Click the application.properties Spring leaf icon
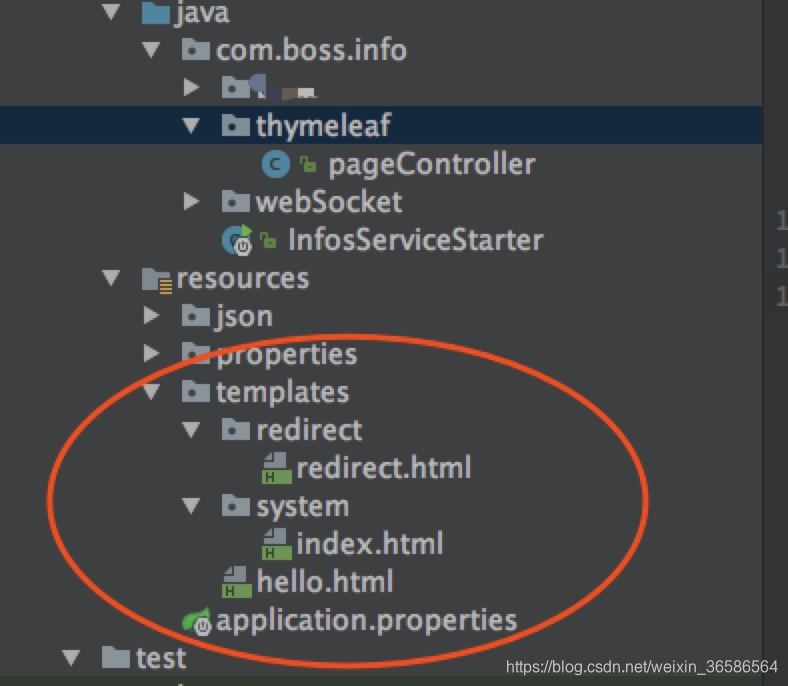 coord(196,622)
